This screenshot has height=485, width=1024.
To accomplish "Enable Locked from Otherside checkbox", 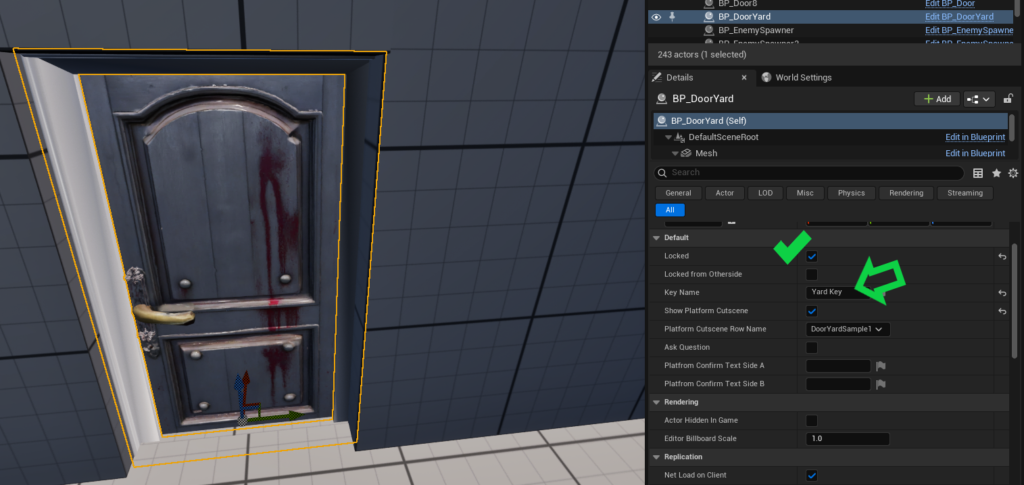I will pos(812,274).
